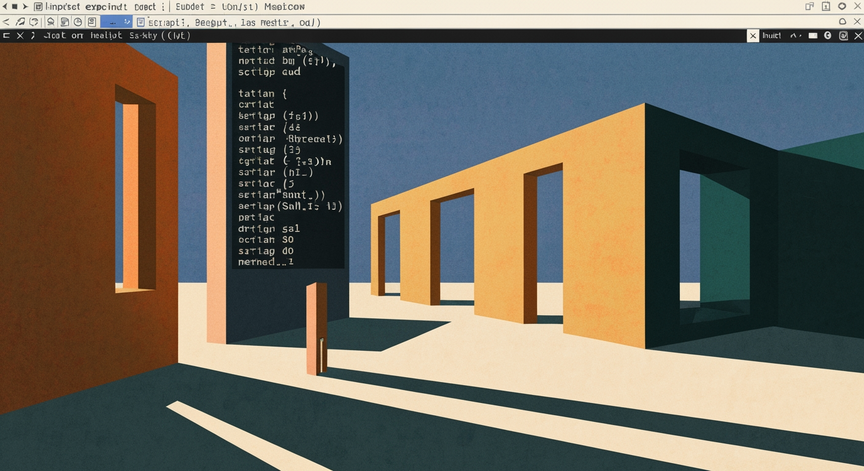Click the document icon beside the first title tab
Viewport: 864px width, 471px height.
pyautogui.click(x=38, y=7)
